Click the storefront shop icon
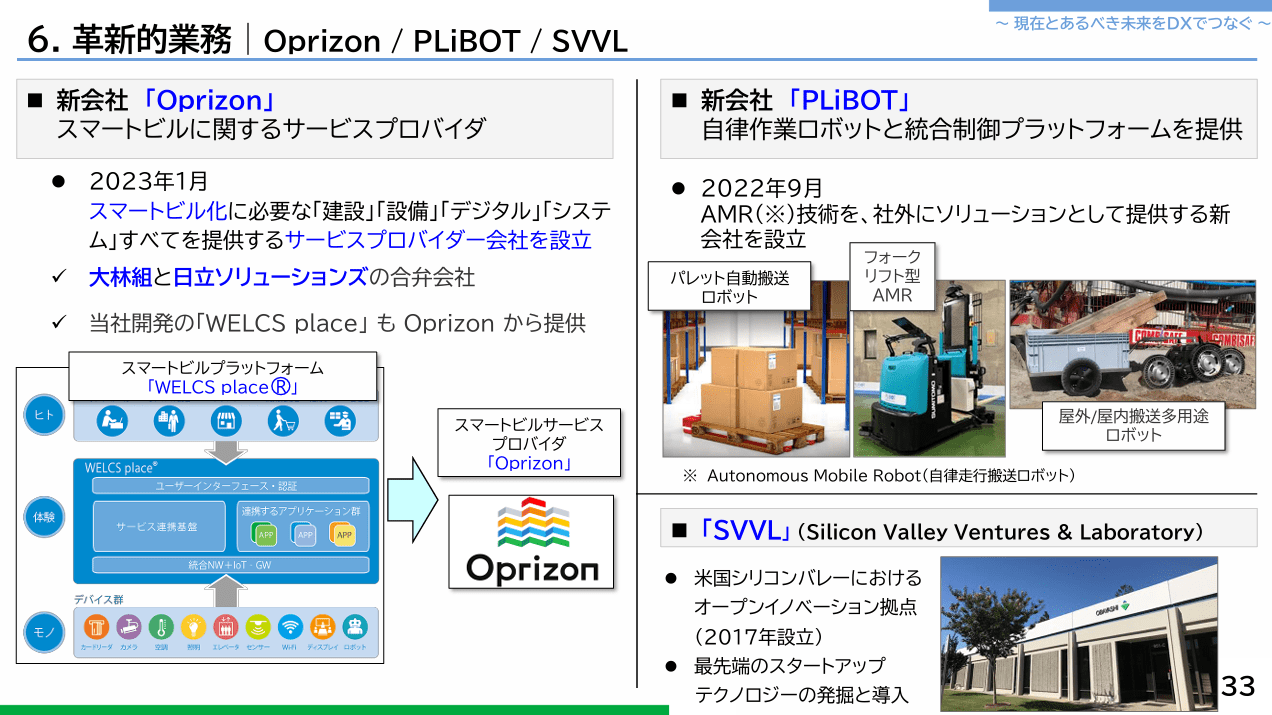The width and height of the screenshot is (1272, 715). (226, 421)
